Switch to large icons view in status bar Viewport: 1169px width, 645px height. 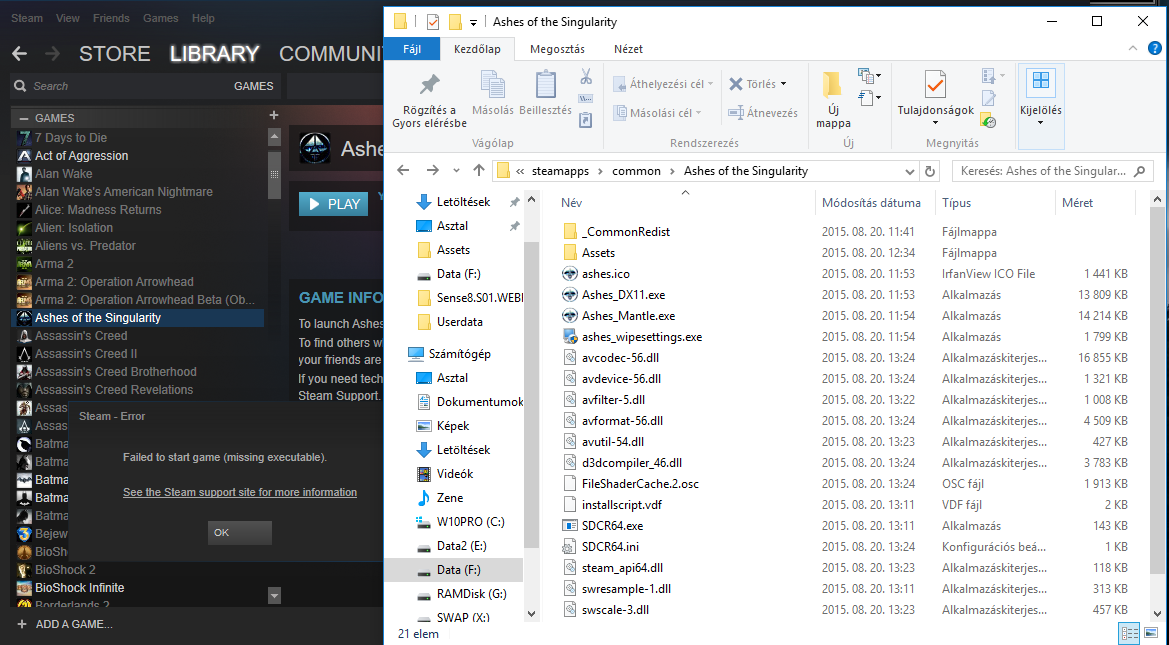[x=1153, y=634]
